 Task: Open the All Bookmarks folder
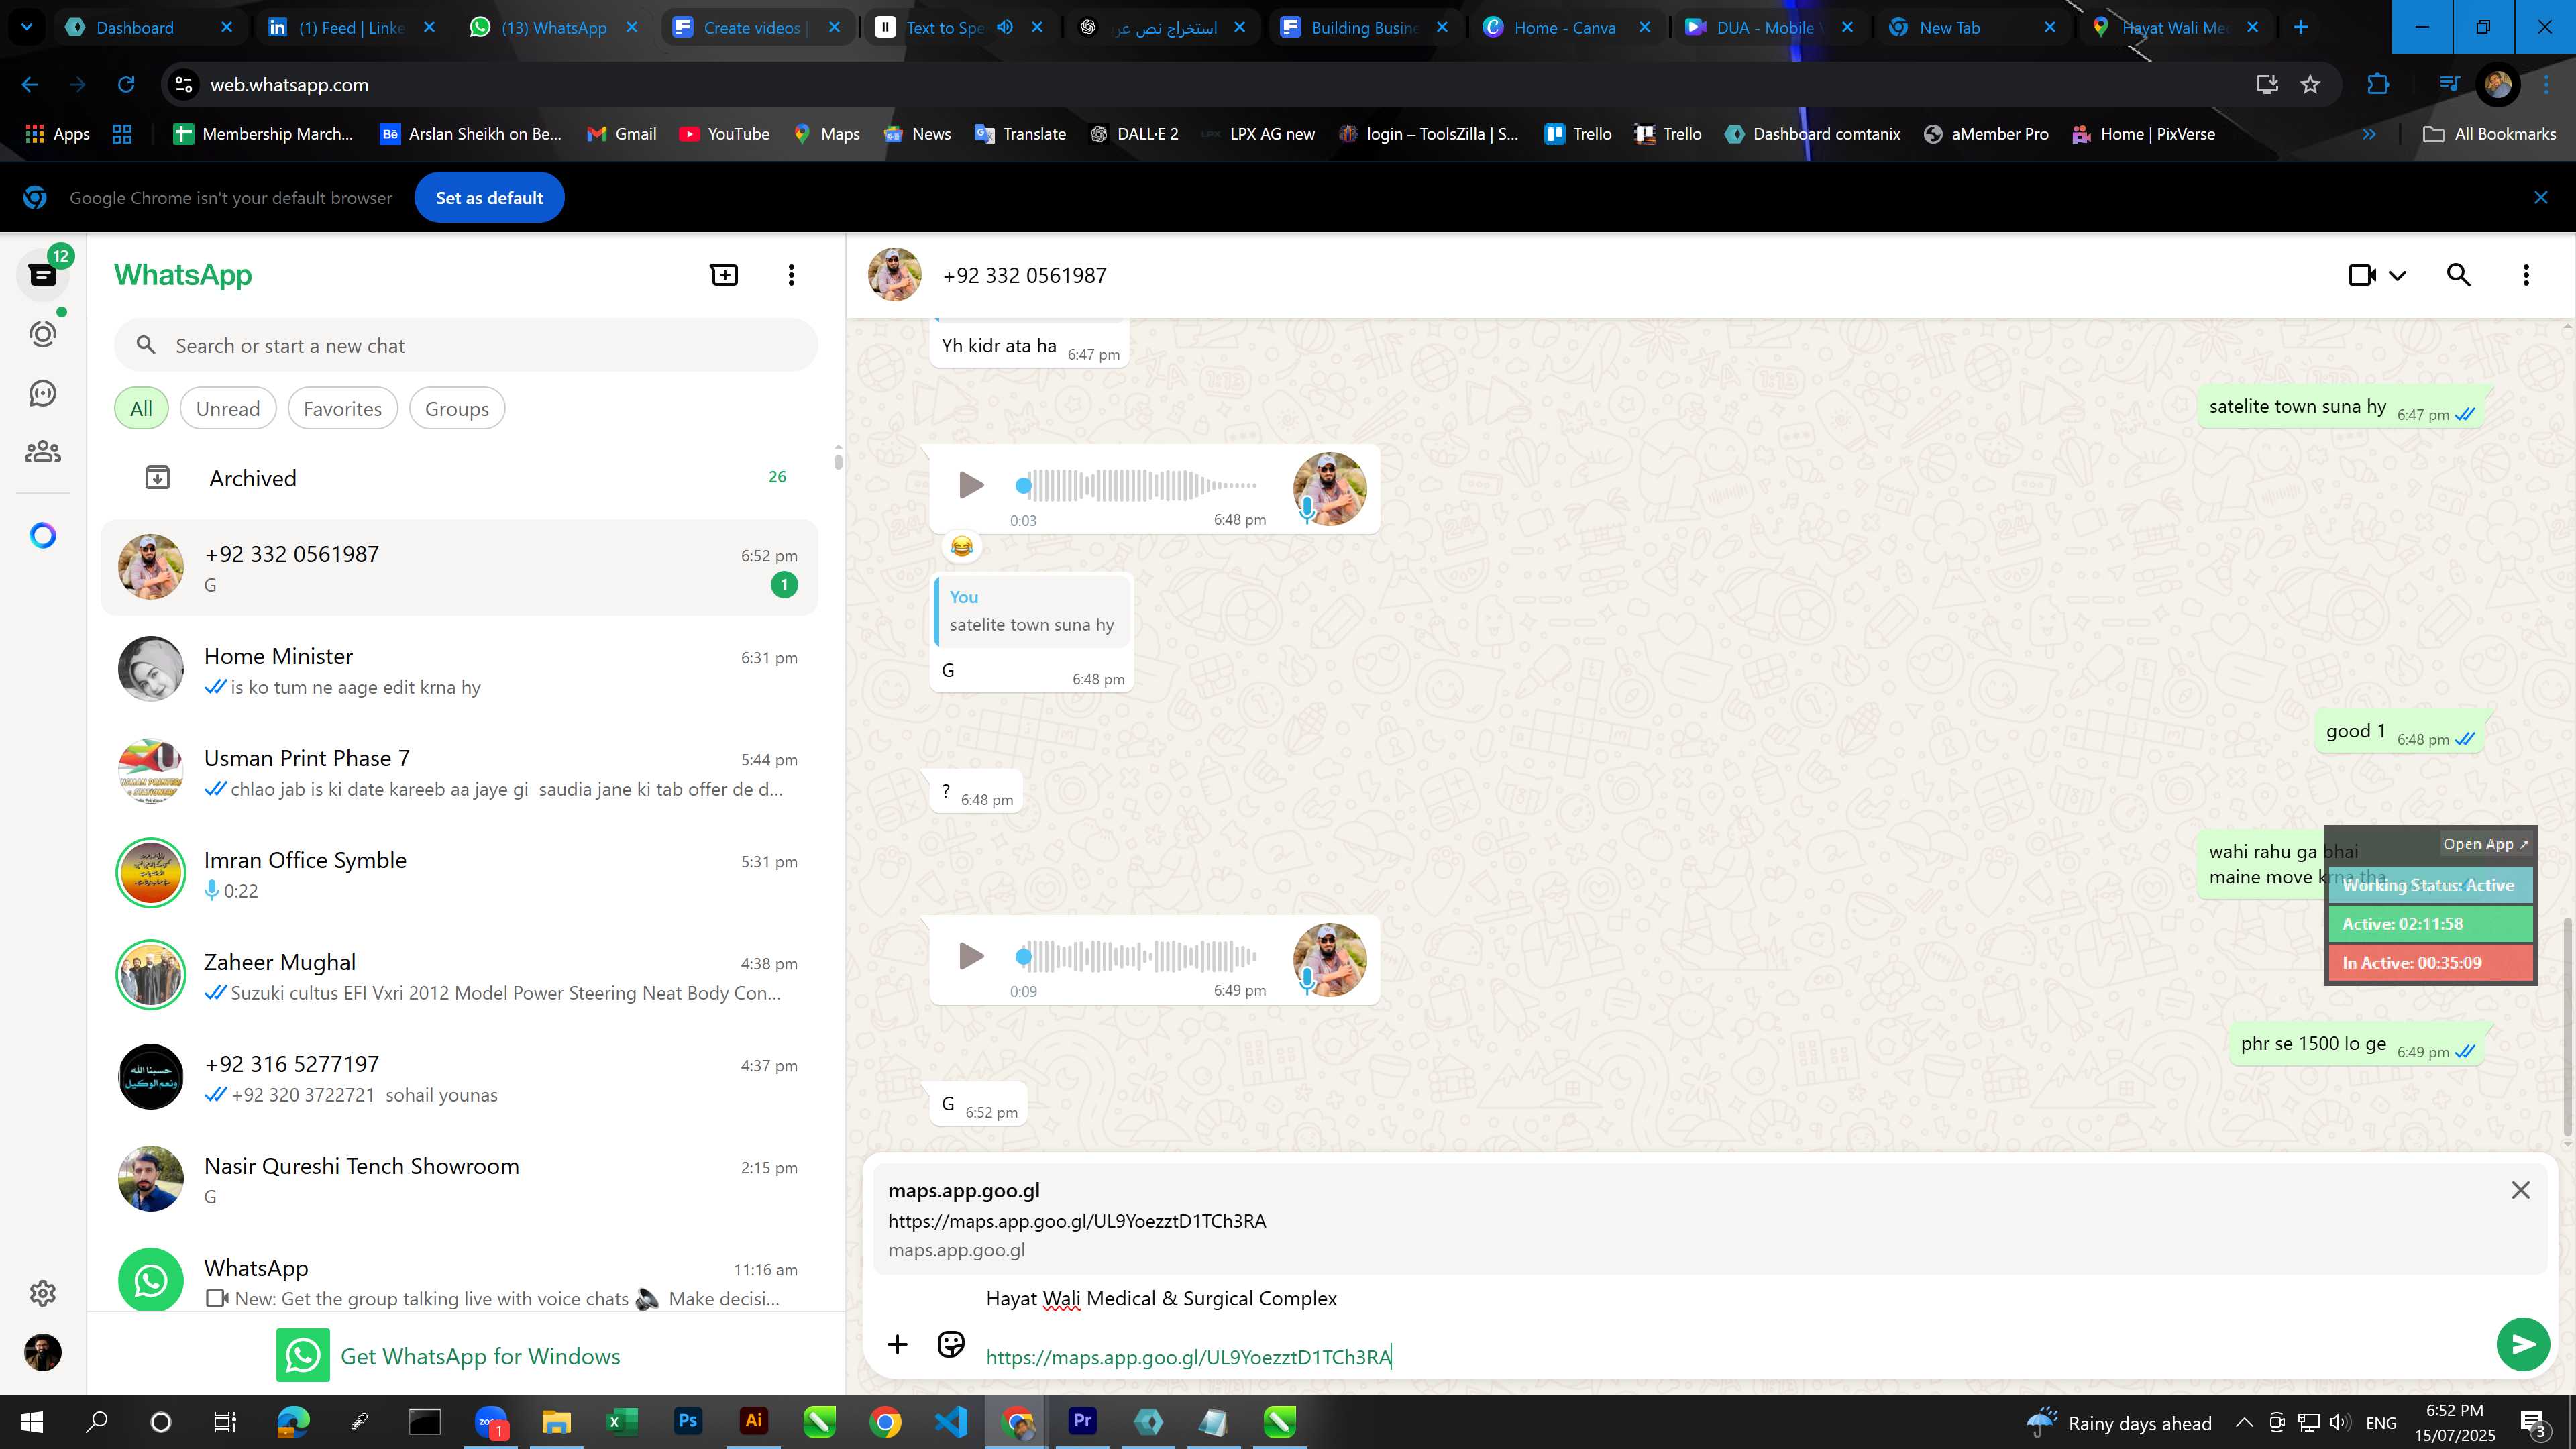pyautogui.click(x=2490, y=134)
